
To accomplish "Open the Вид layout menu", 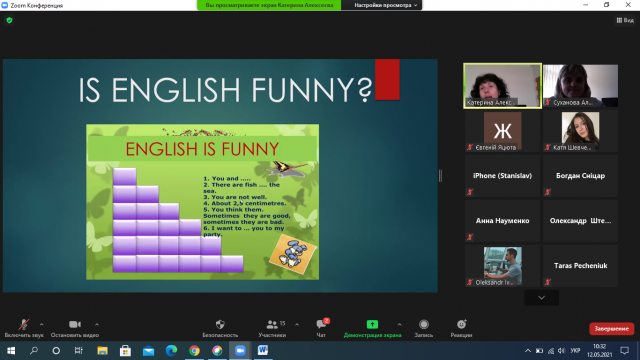I will click(625, 20).
